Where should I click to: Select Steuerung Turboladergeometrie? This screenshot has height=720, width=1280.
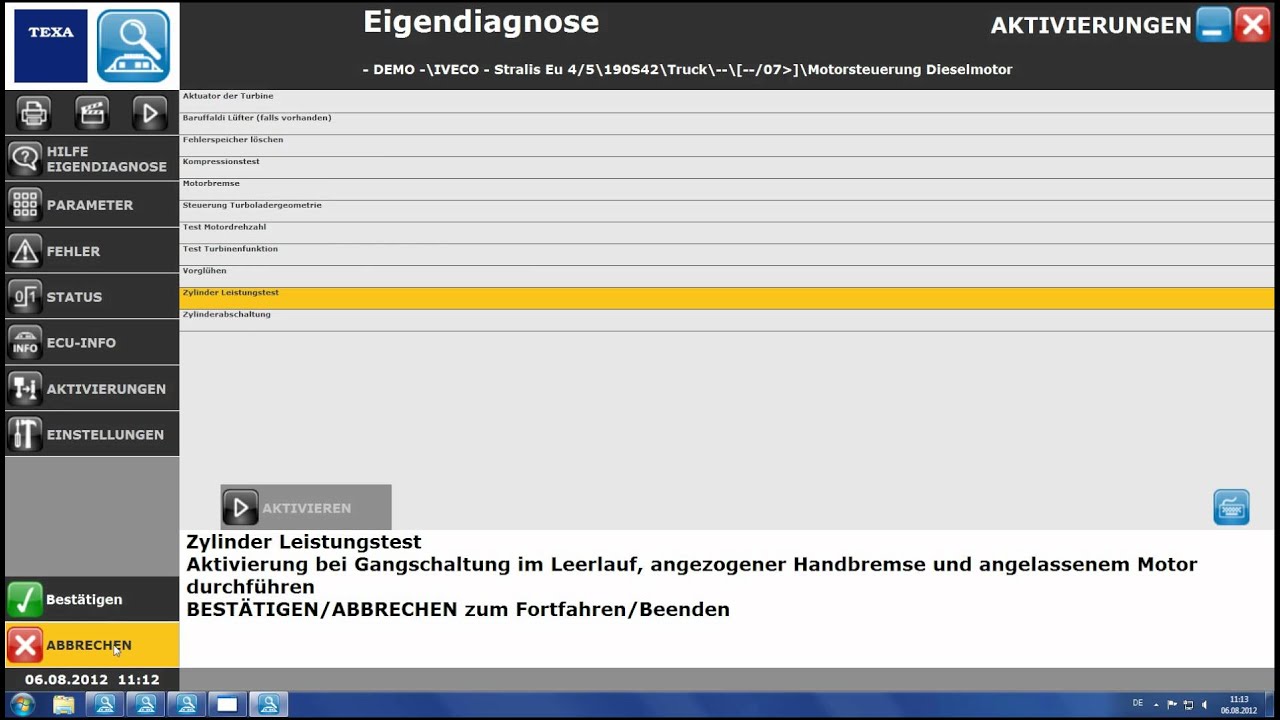[727, 211]
